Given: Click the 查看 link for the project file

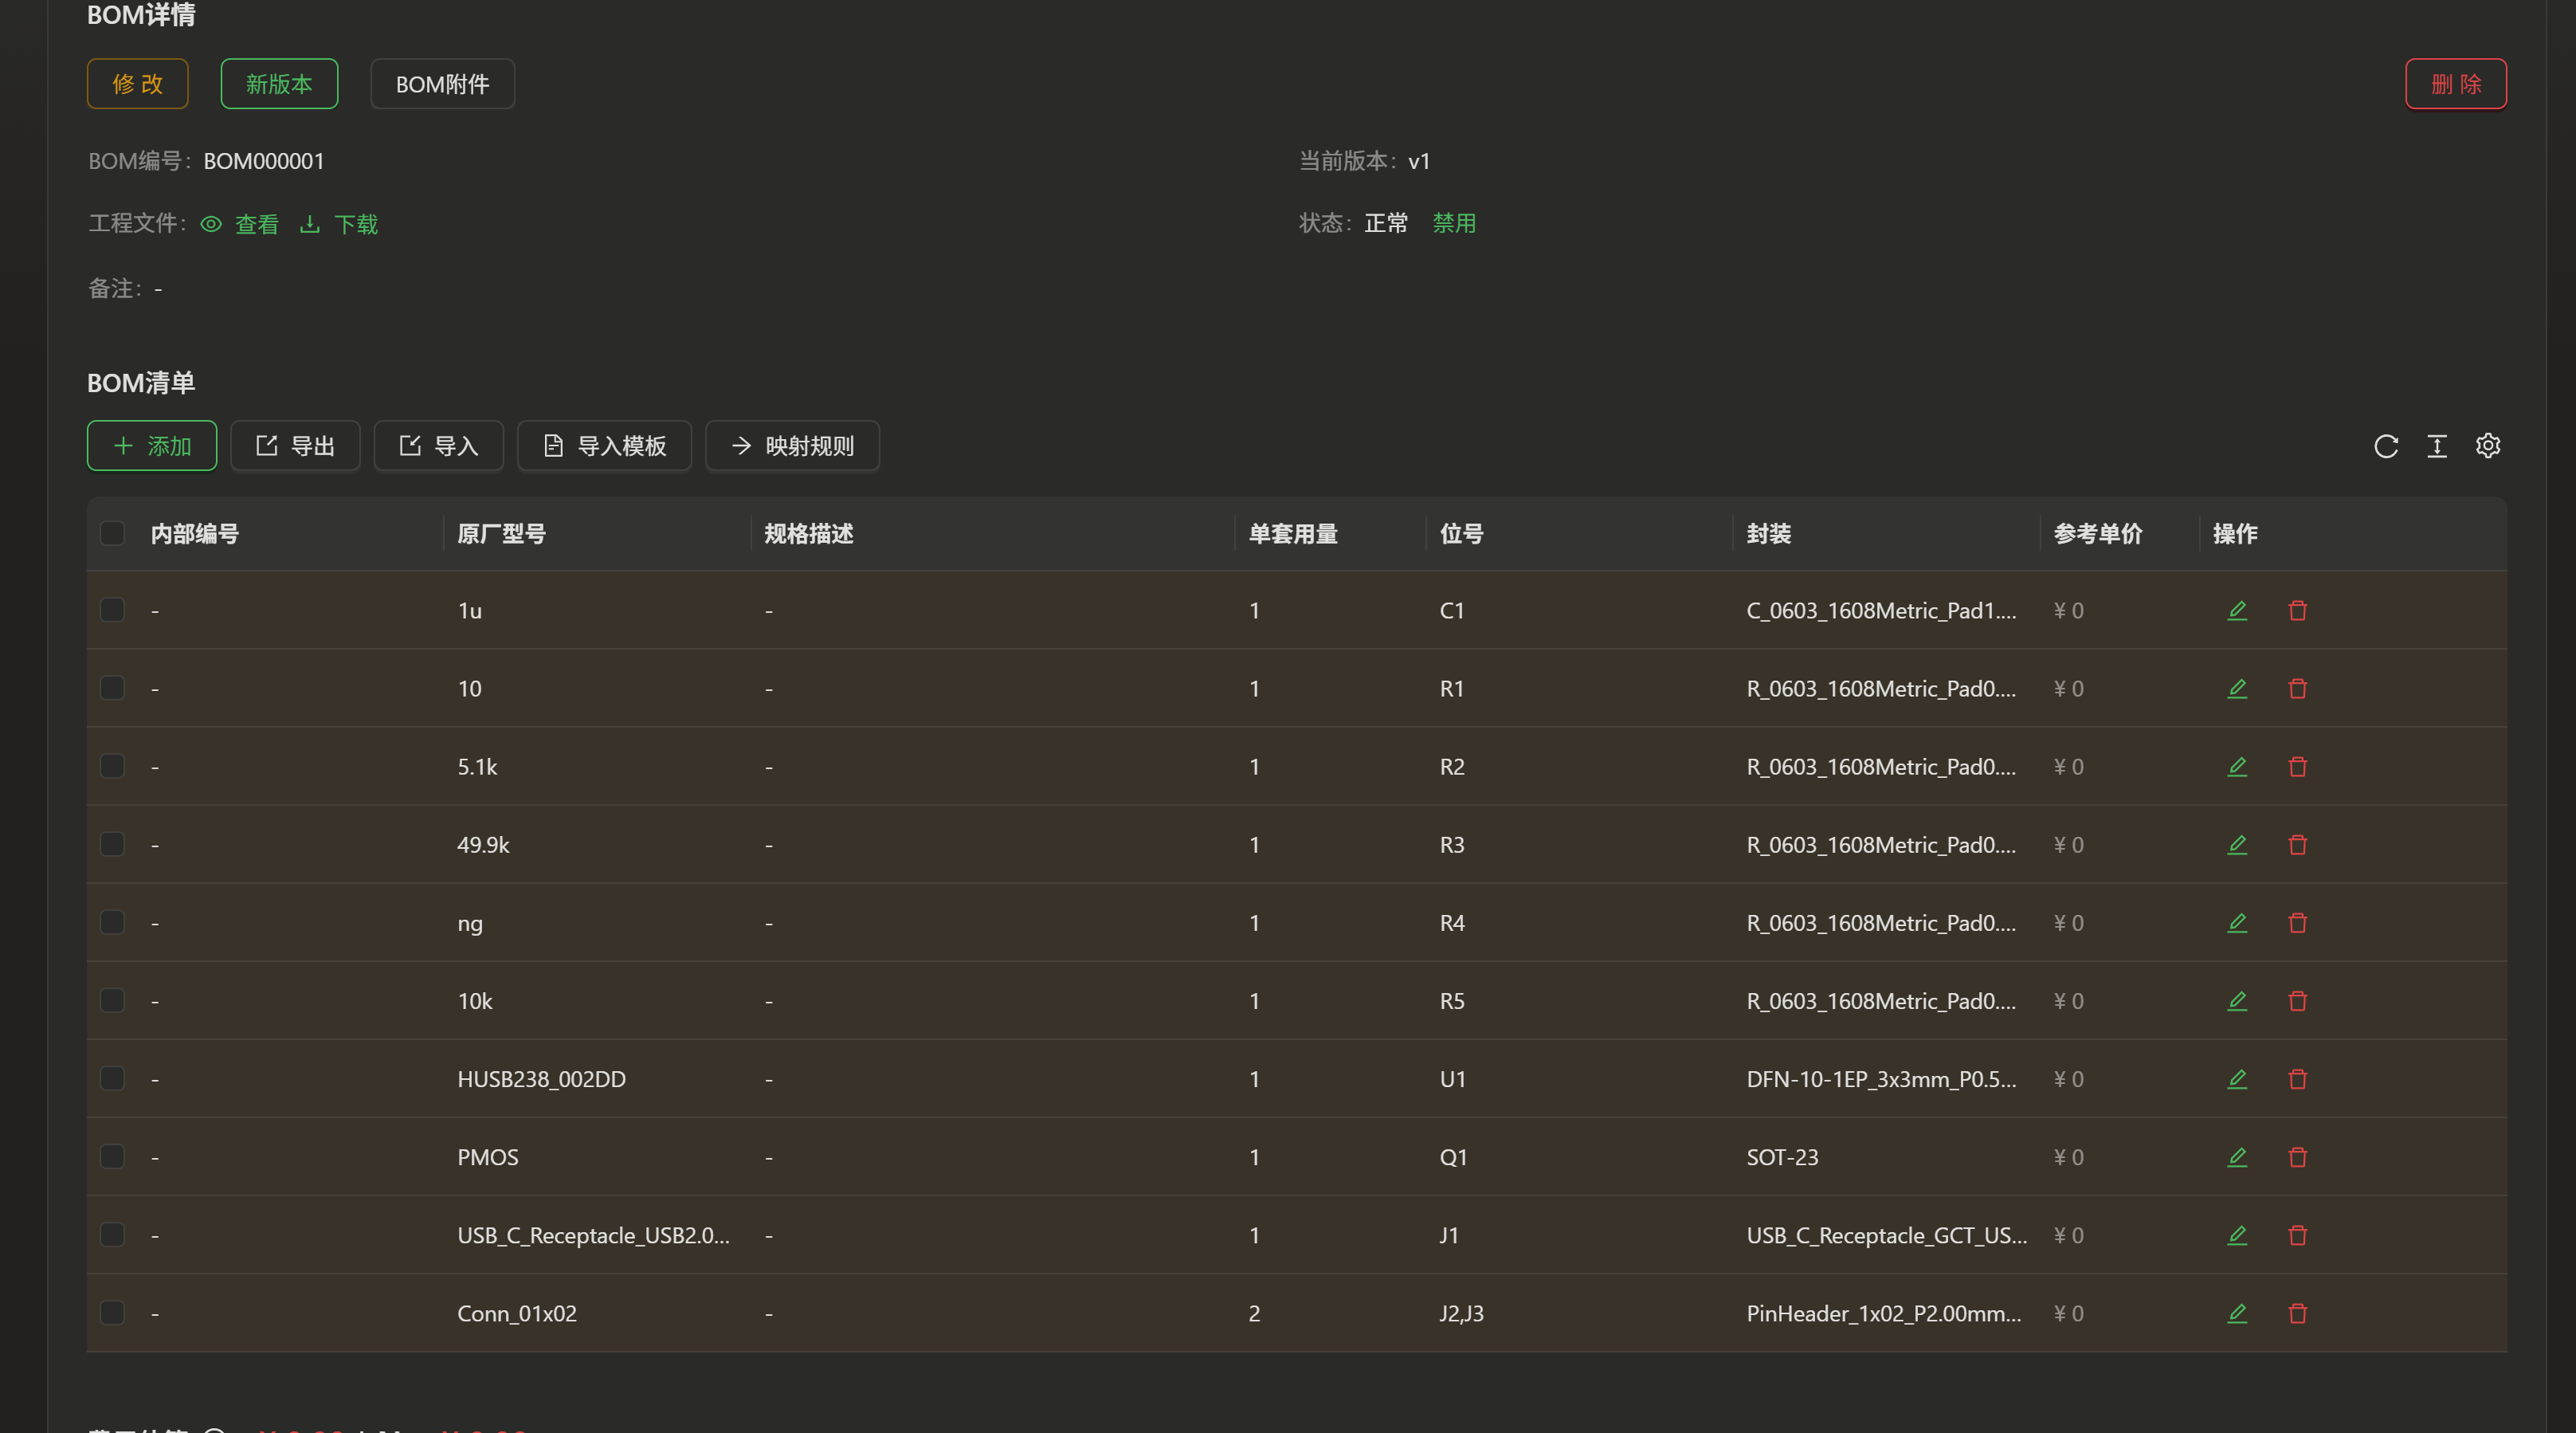Looking at the screenshot, I should (x=256, y=224).
